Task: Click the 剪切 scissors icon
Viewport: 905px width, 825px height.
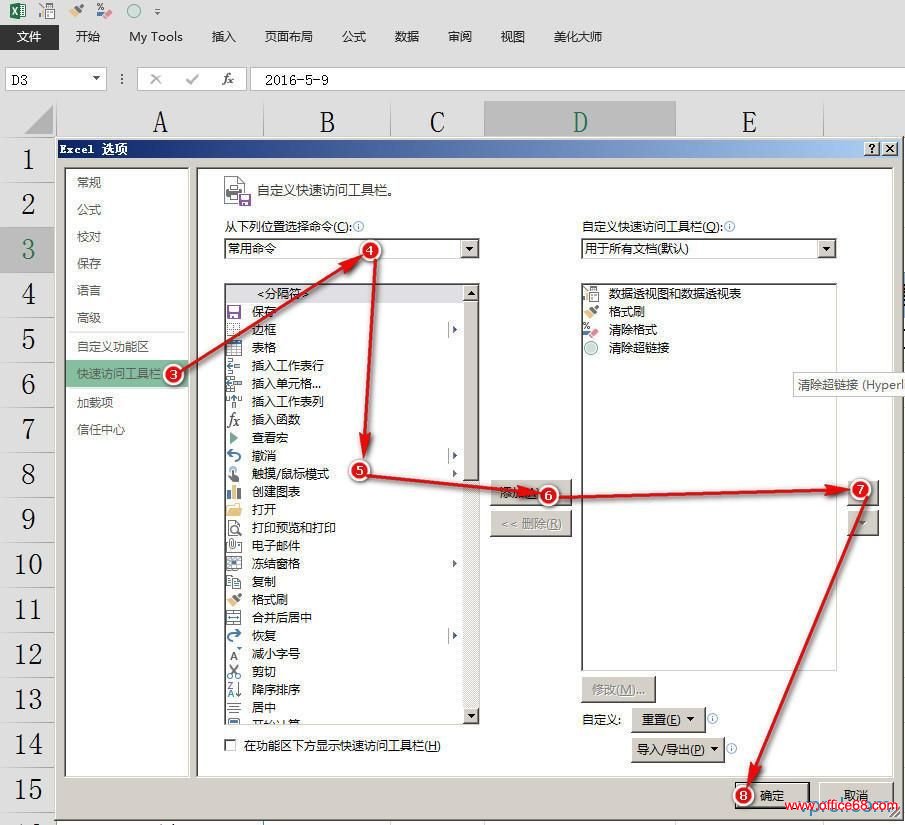Action: pos(234,672)
